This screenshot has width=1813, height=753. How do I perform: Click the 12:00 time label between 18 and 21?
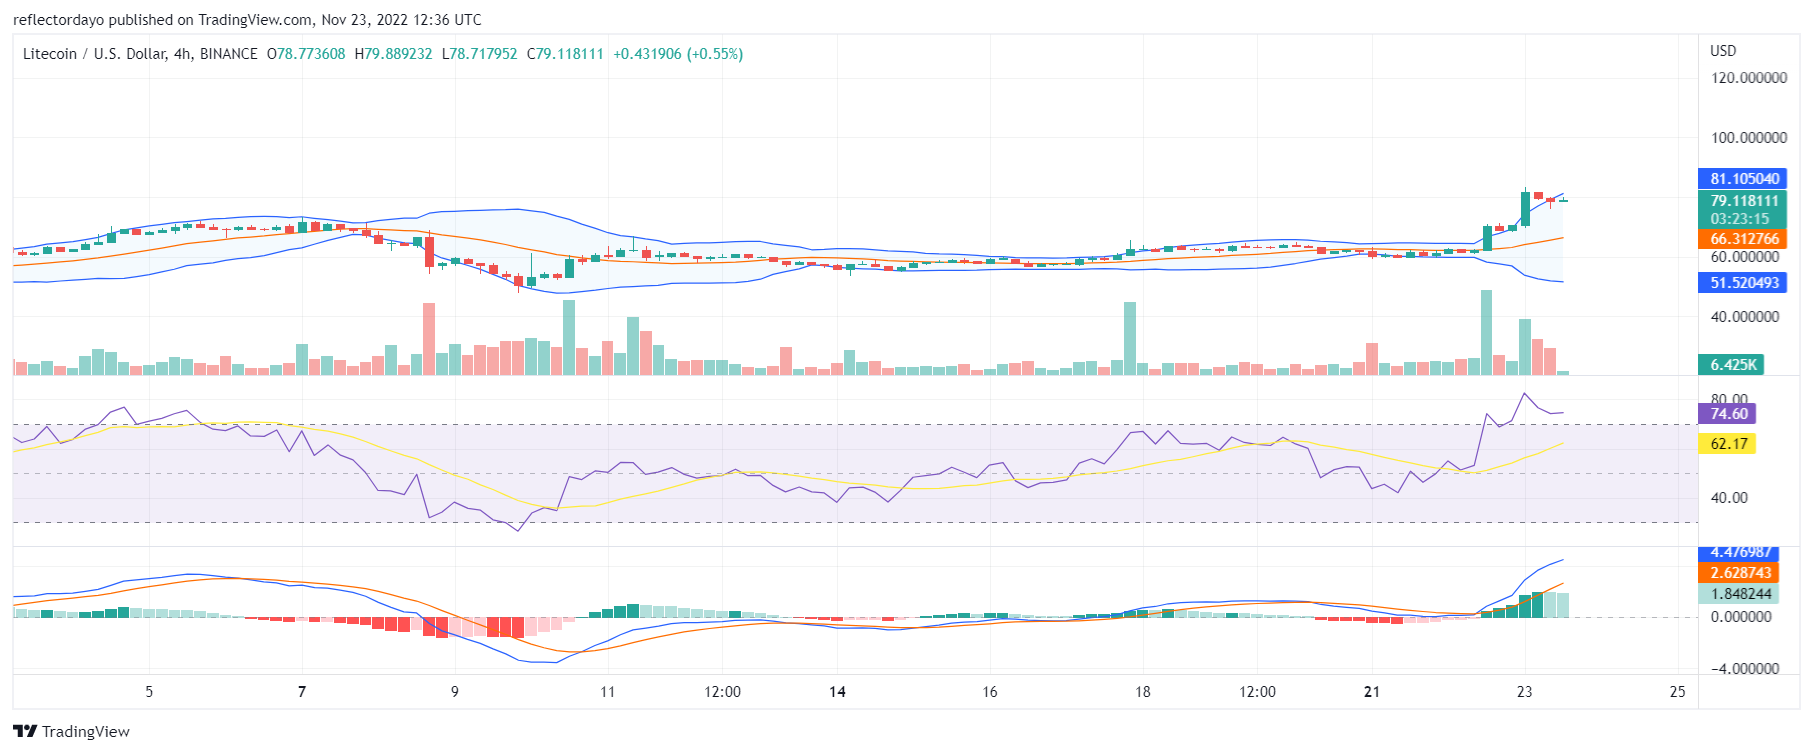1258,692
